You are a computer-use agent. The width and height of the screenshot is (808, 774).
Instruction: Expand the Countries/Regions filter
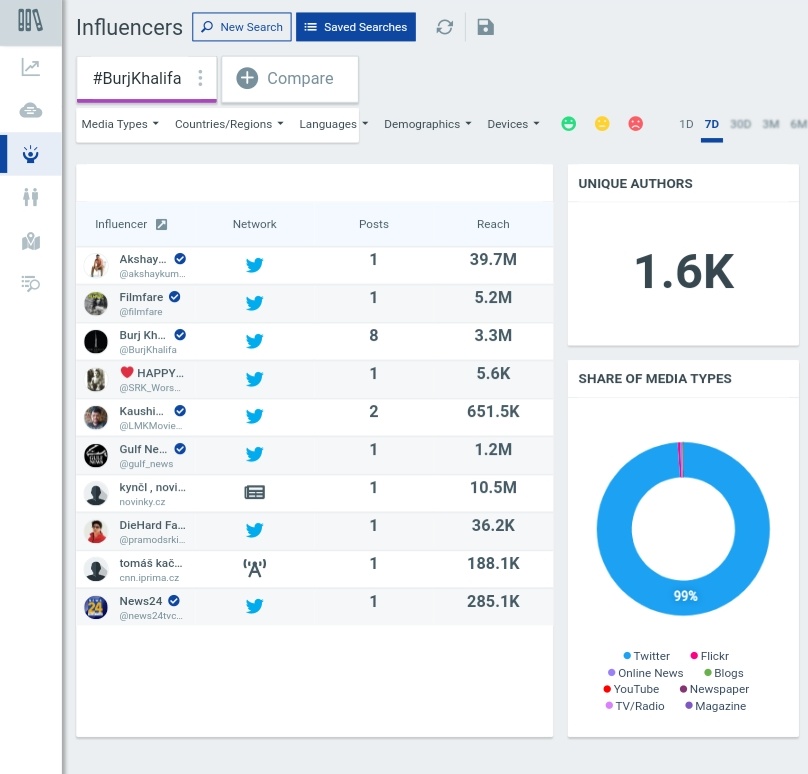click(x=227, y=124)
